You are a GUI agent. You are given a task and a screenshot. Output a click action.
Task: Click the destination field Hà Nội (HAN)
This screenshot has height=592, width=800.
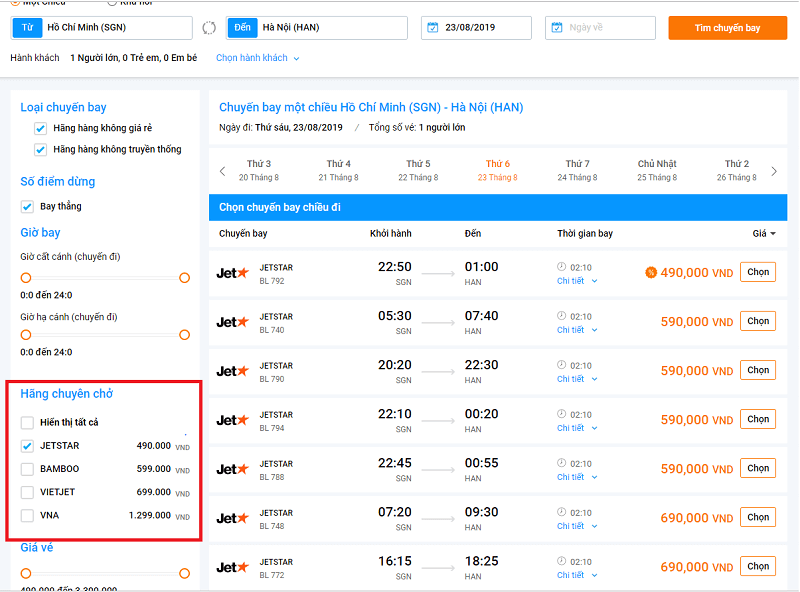click(317, 28)
